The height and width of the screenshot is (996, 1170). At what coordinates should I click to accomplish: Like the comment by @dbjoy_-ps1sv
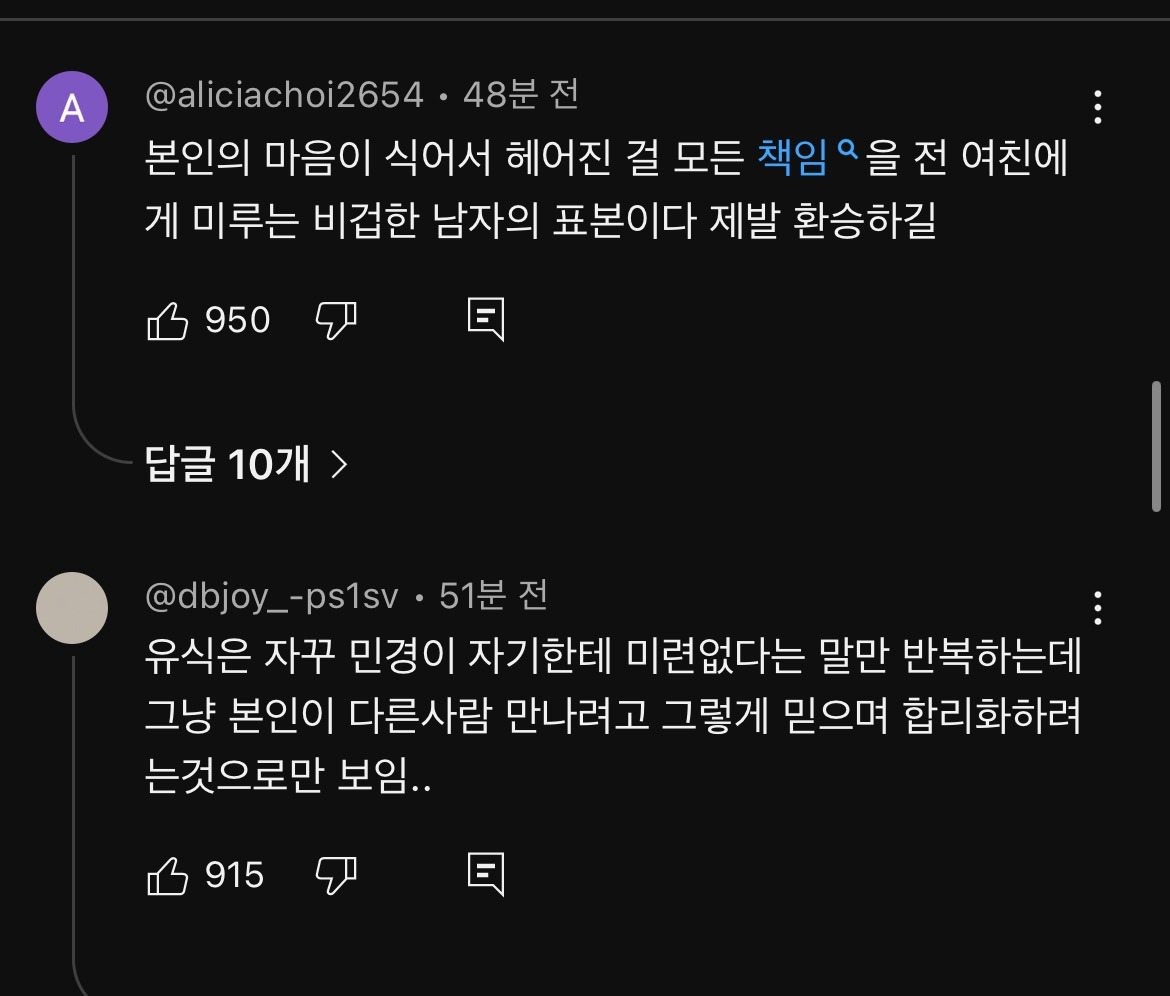click(x=168, y=876)
